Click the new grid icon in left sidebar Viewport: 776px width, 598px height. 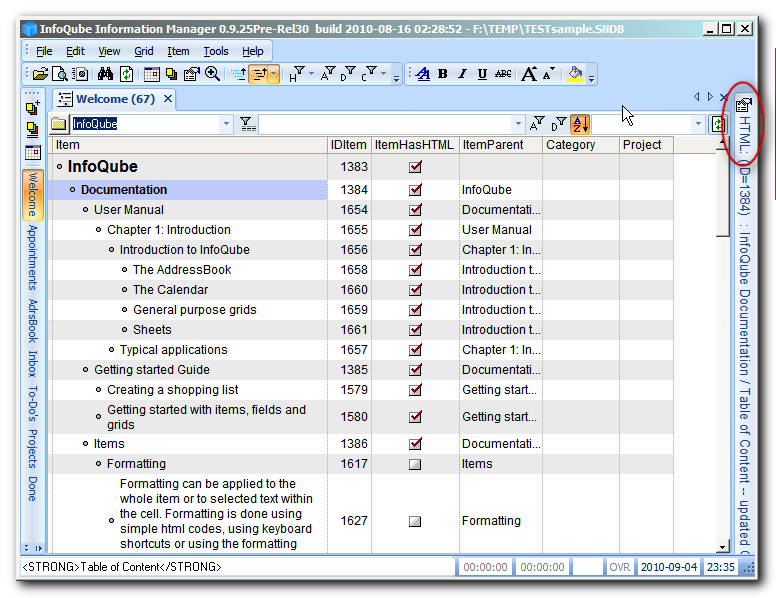coord(33,107)
